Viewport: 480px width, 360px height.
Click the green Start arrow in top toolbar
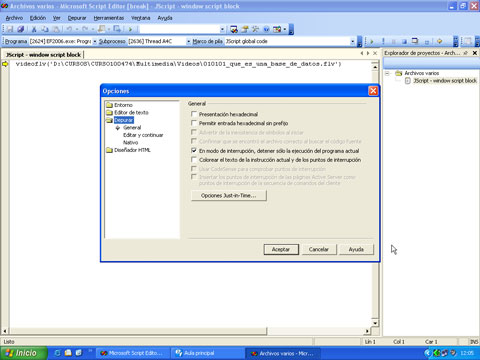130,29
